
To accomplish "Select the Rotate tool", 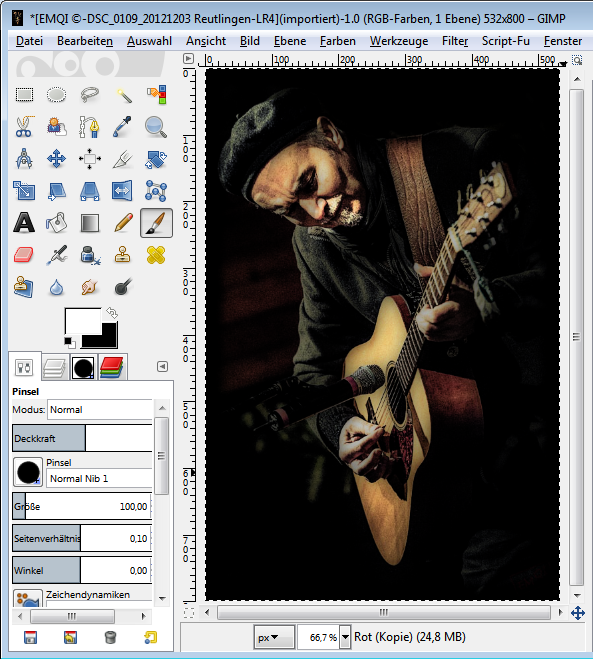I will click(156, 159).
